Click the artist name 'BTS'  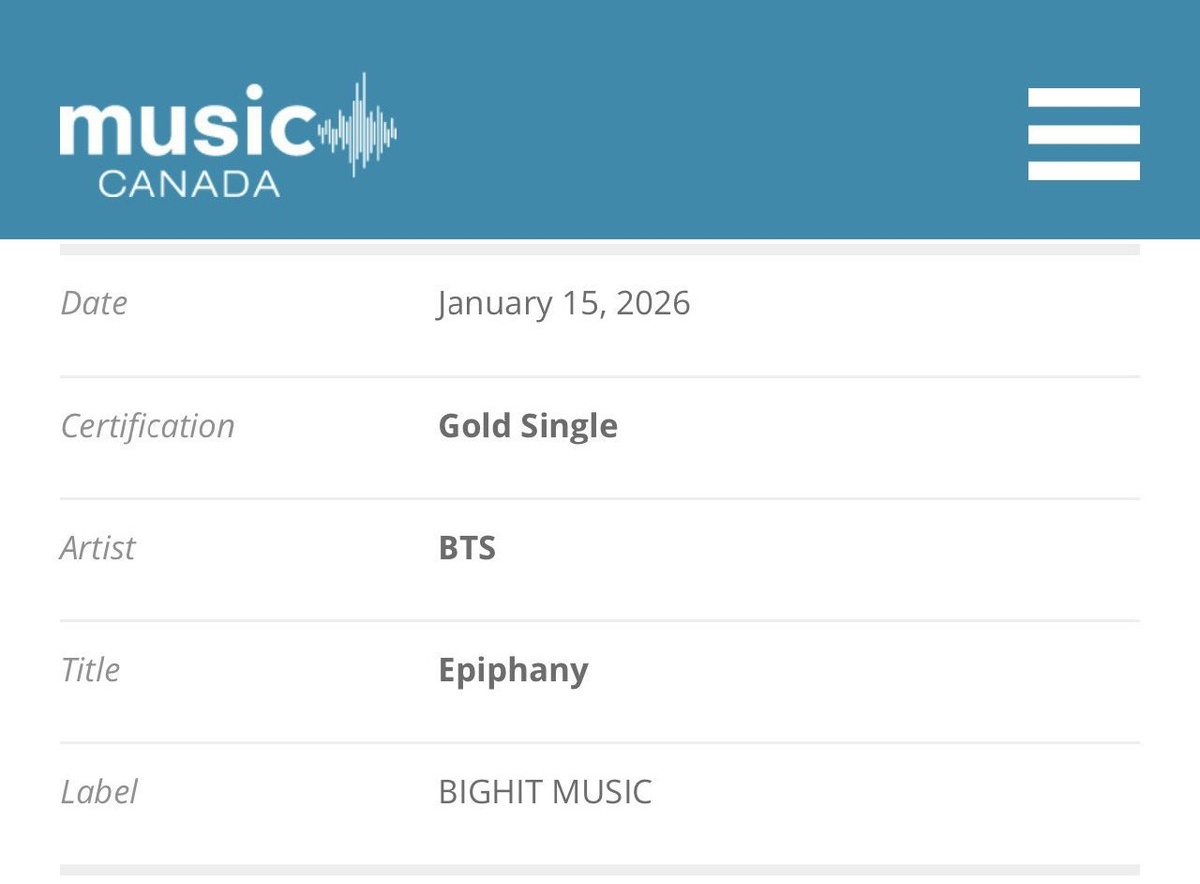[x=467, y=548]
